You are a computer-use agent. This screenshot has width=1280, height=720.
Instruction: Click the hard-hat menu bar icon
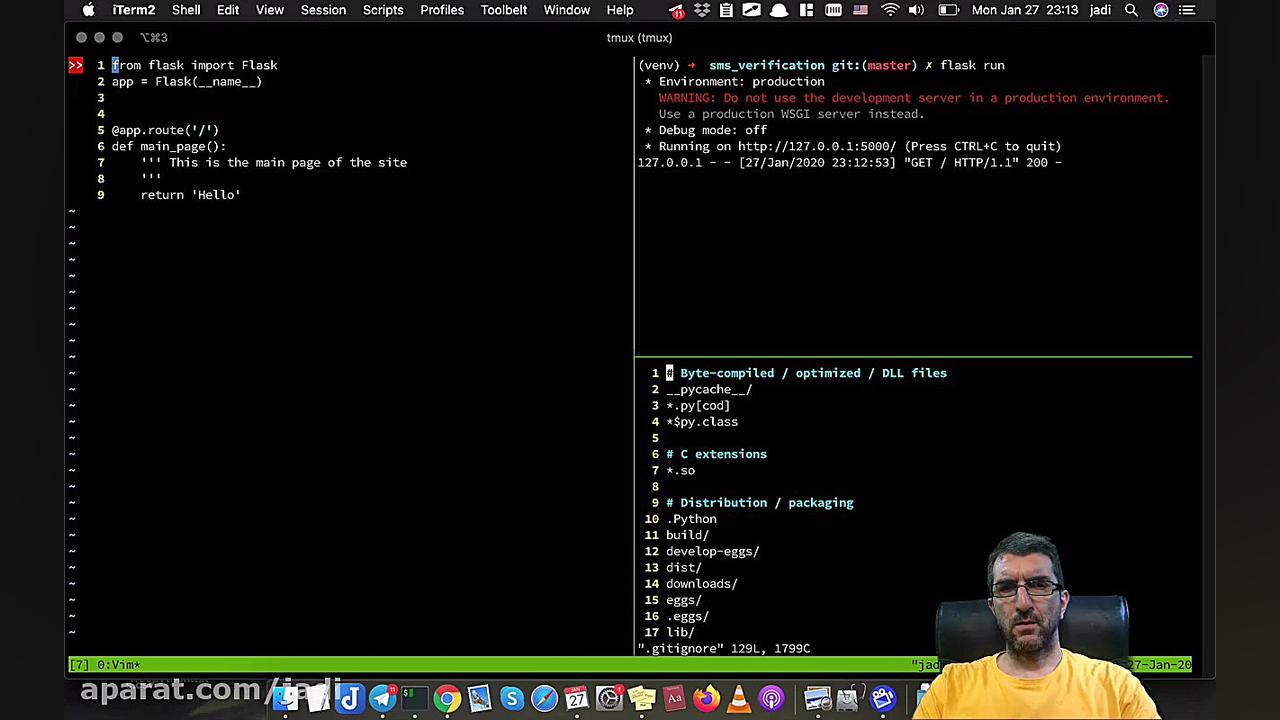[778, 10]
